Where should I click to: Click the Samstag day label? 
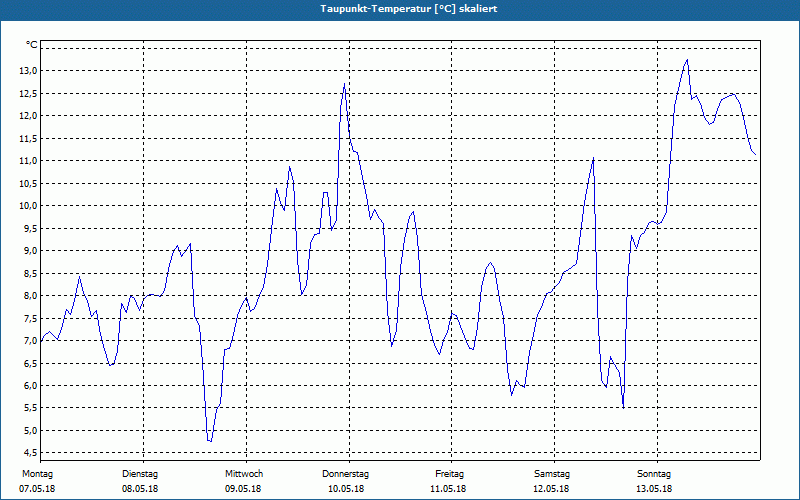point(552,474)
